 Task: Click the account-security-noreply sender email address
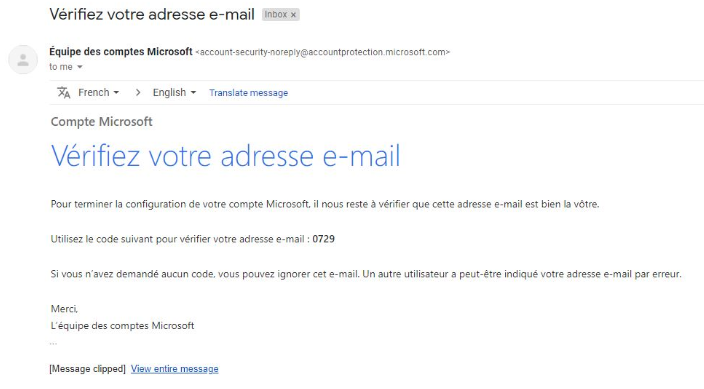pyautogui.click(x=322, y=52)
